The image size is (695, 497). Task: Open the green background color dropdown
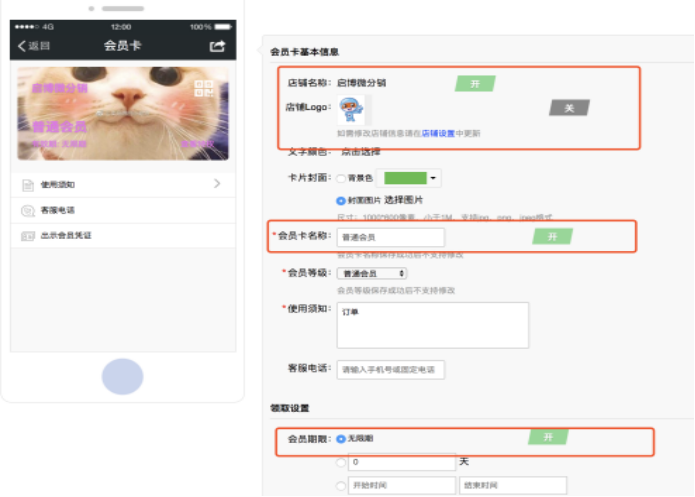click(434, 178)
